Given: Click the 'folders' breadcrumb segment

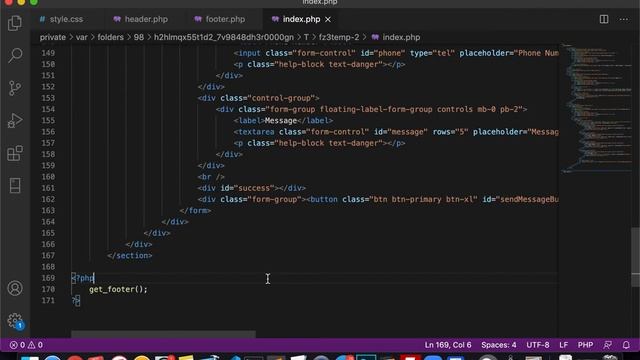Looking at the screenshot, I should tap(110, 37).
